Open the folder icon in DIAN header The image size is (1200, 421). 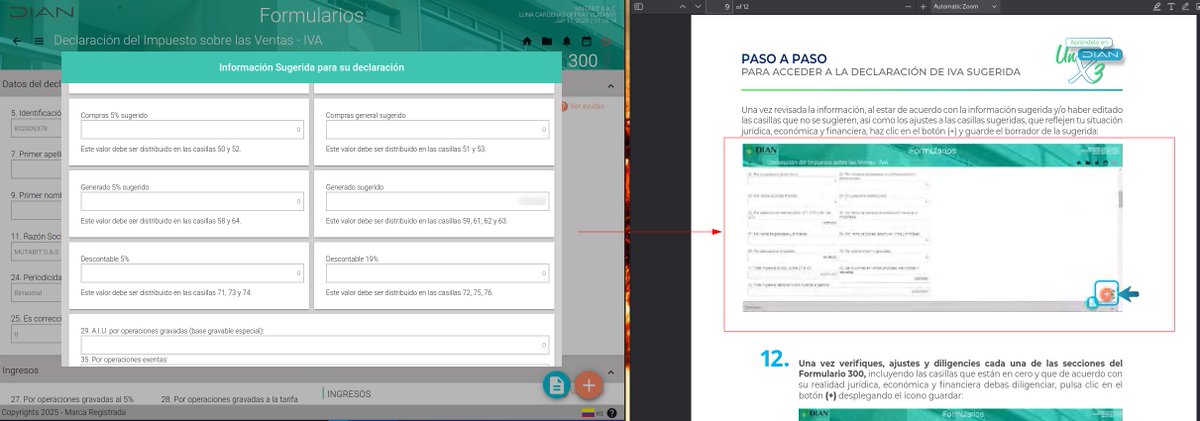pyautogui.click(x=547, y=42)
